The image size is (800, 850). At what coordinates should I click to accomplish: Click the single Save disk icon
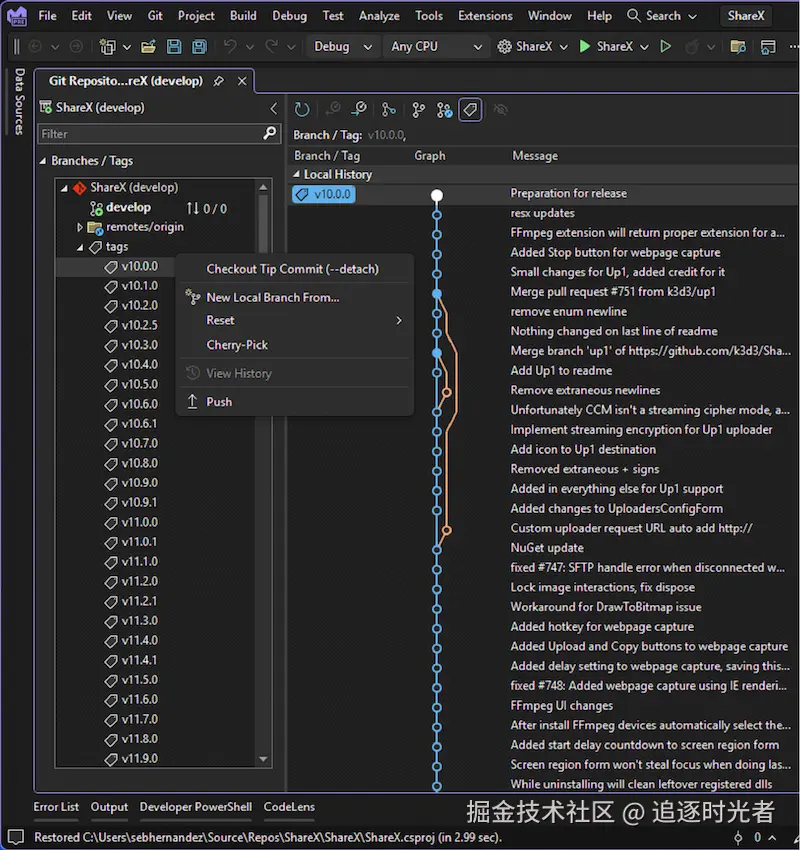pyautogui.click(x=174, y=47)
